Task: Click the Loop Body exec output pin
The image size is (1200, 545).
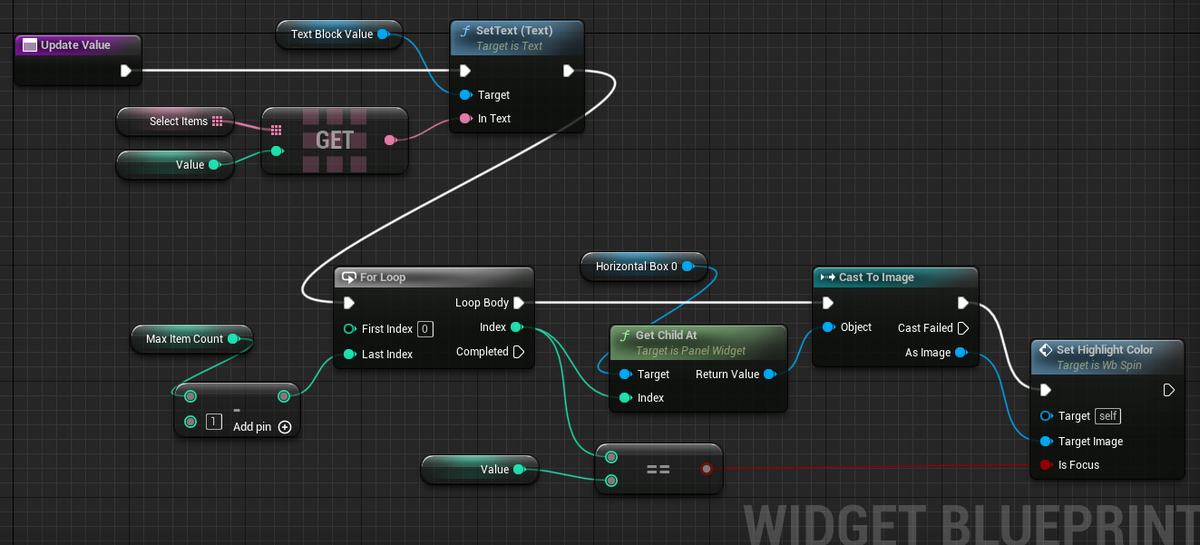Action: (x=520, y=303)
